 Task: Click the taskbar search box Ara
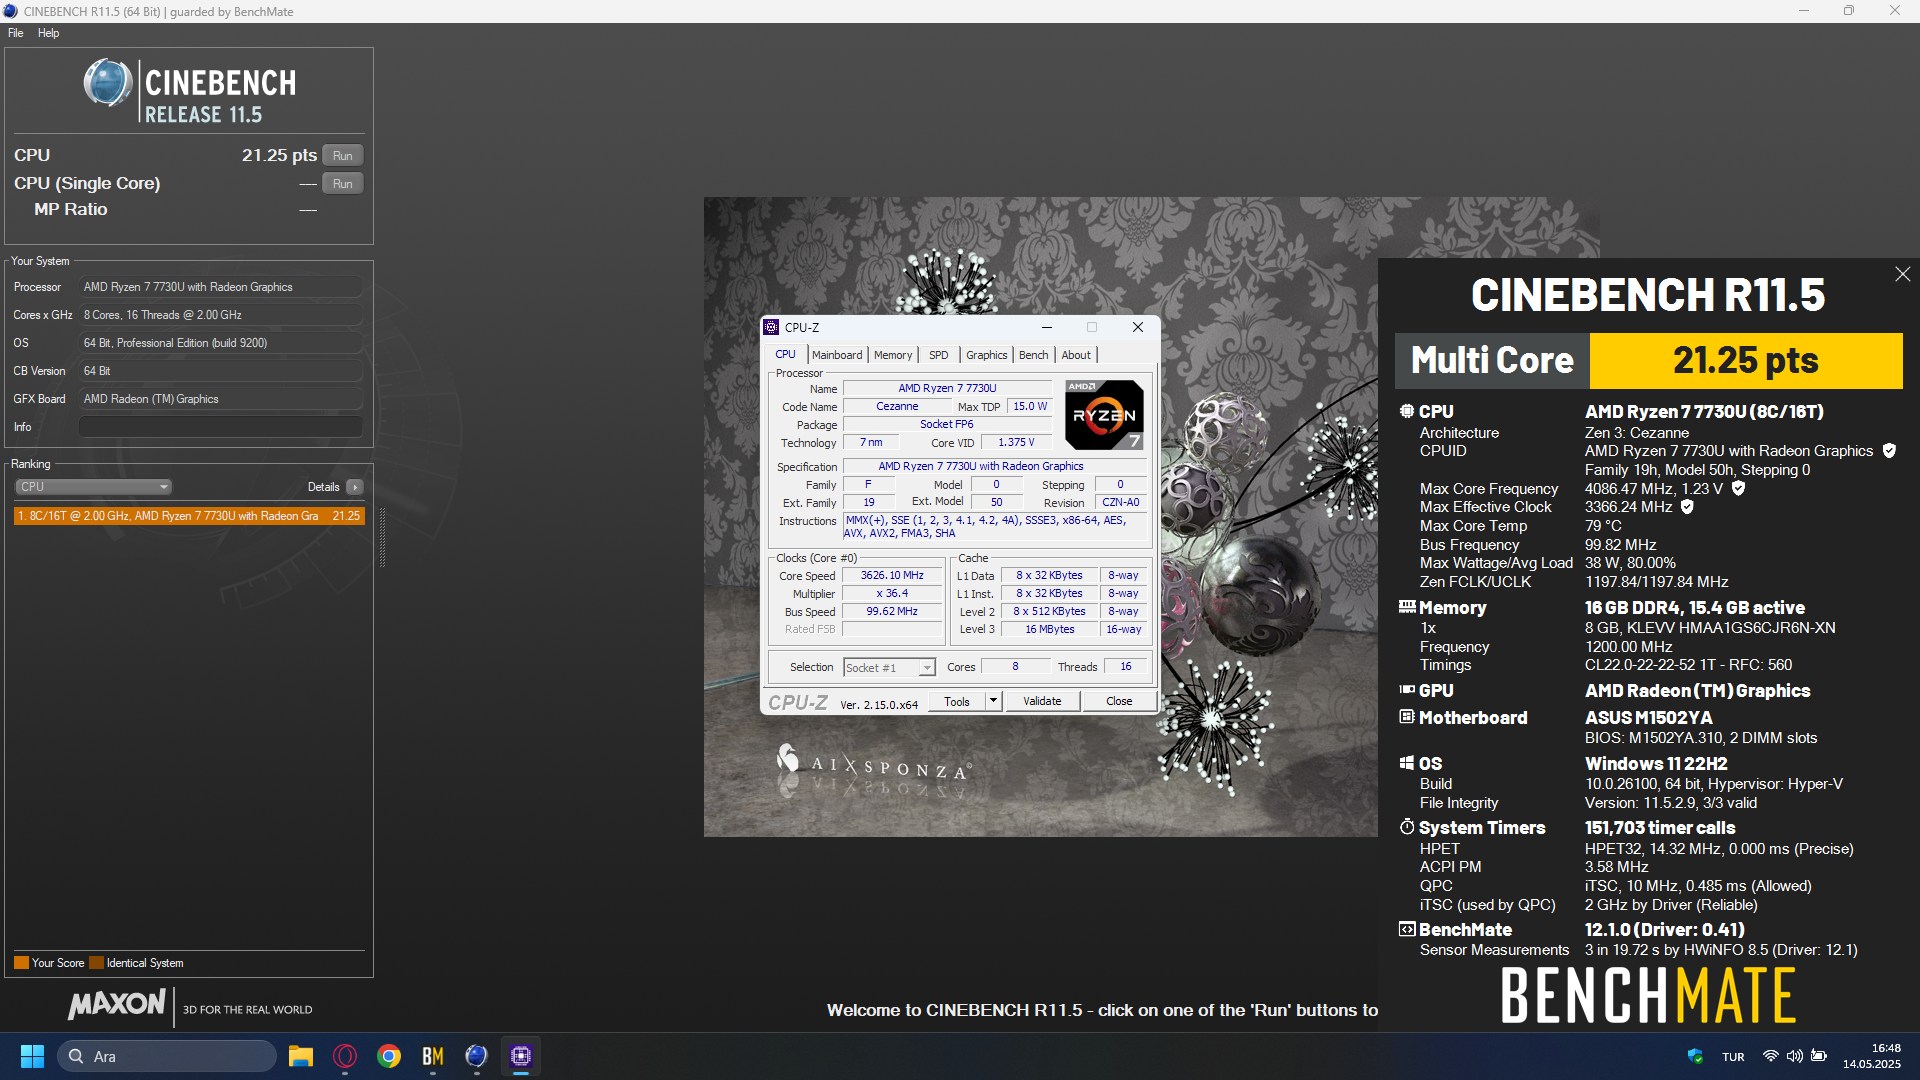167,1057
